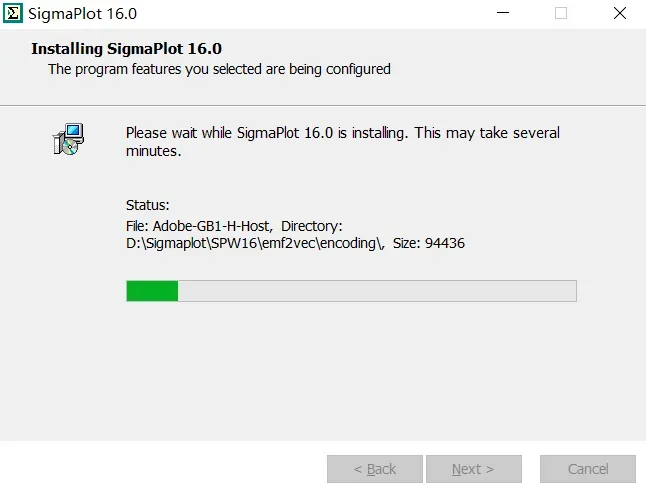Click the 'Size: 94436' status text

point(428,243)
